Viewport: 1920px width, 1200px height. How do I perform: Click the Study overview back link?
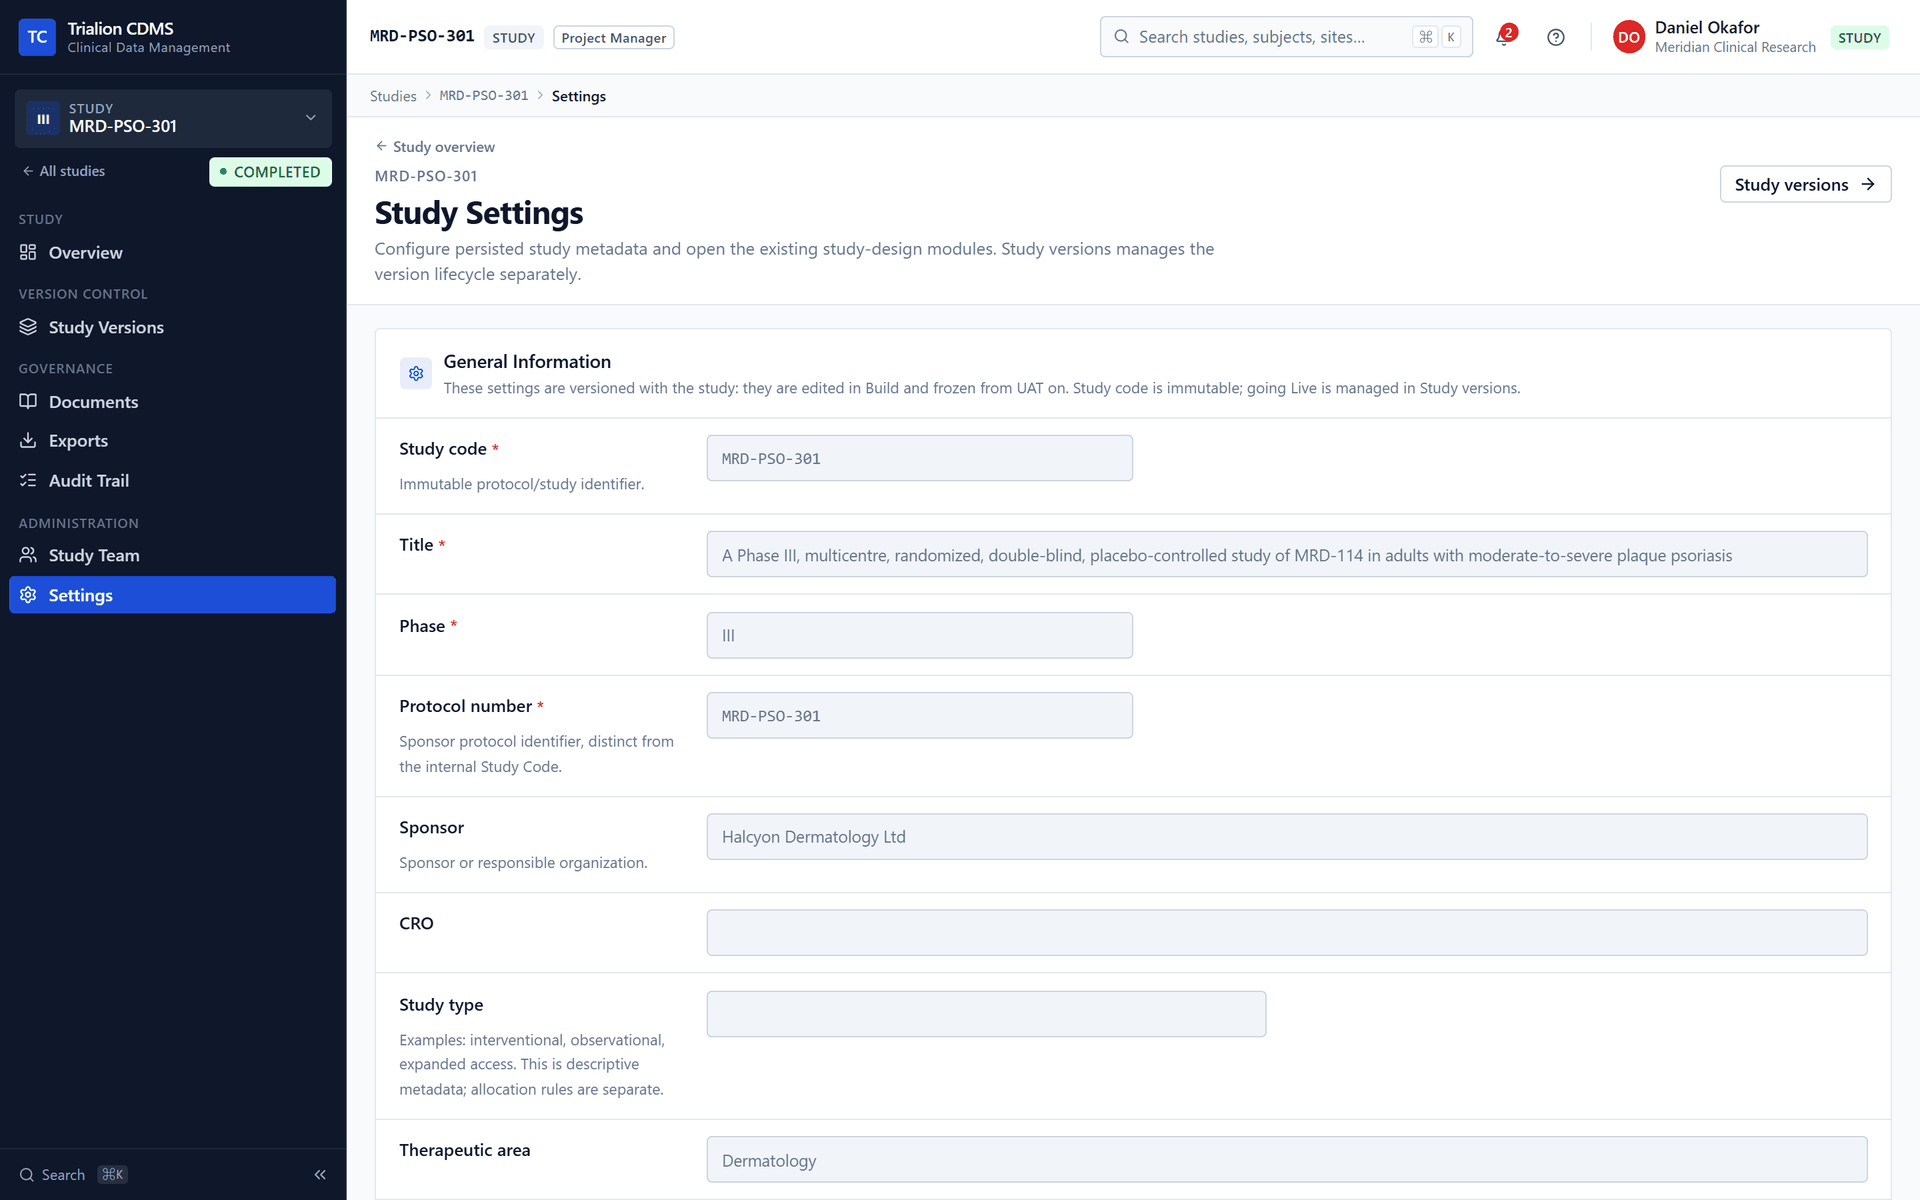click(x=435, y=146)
